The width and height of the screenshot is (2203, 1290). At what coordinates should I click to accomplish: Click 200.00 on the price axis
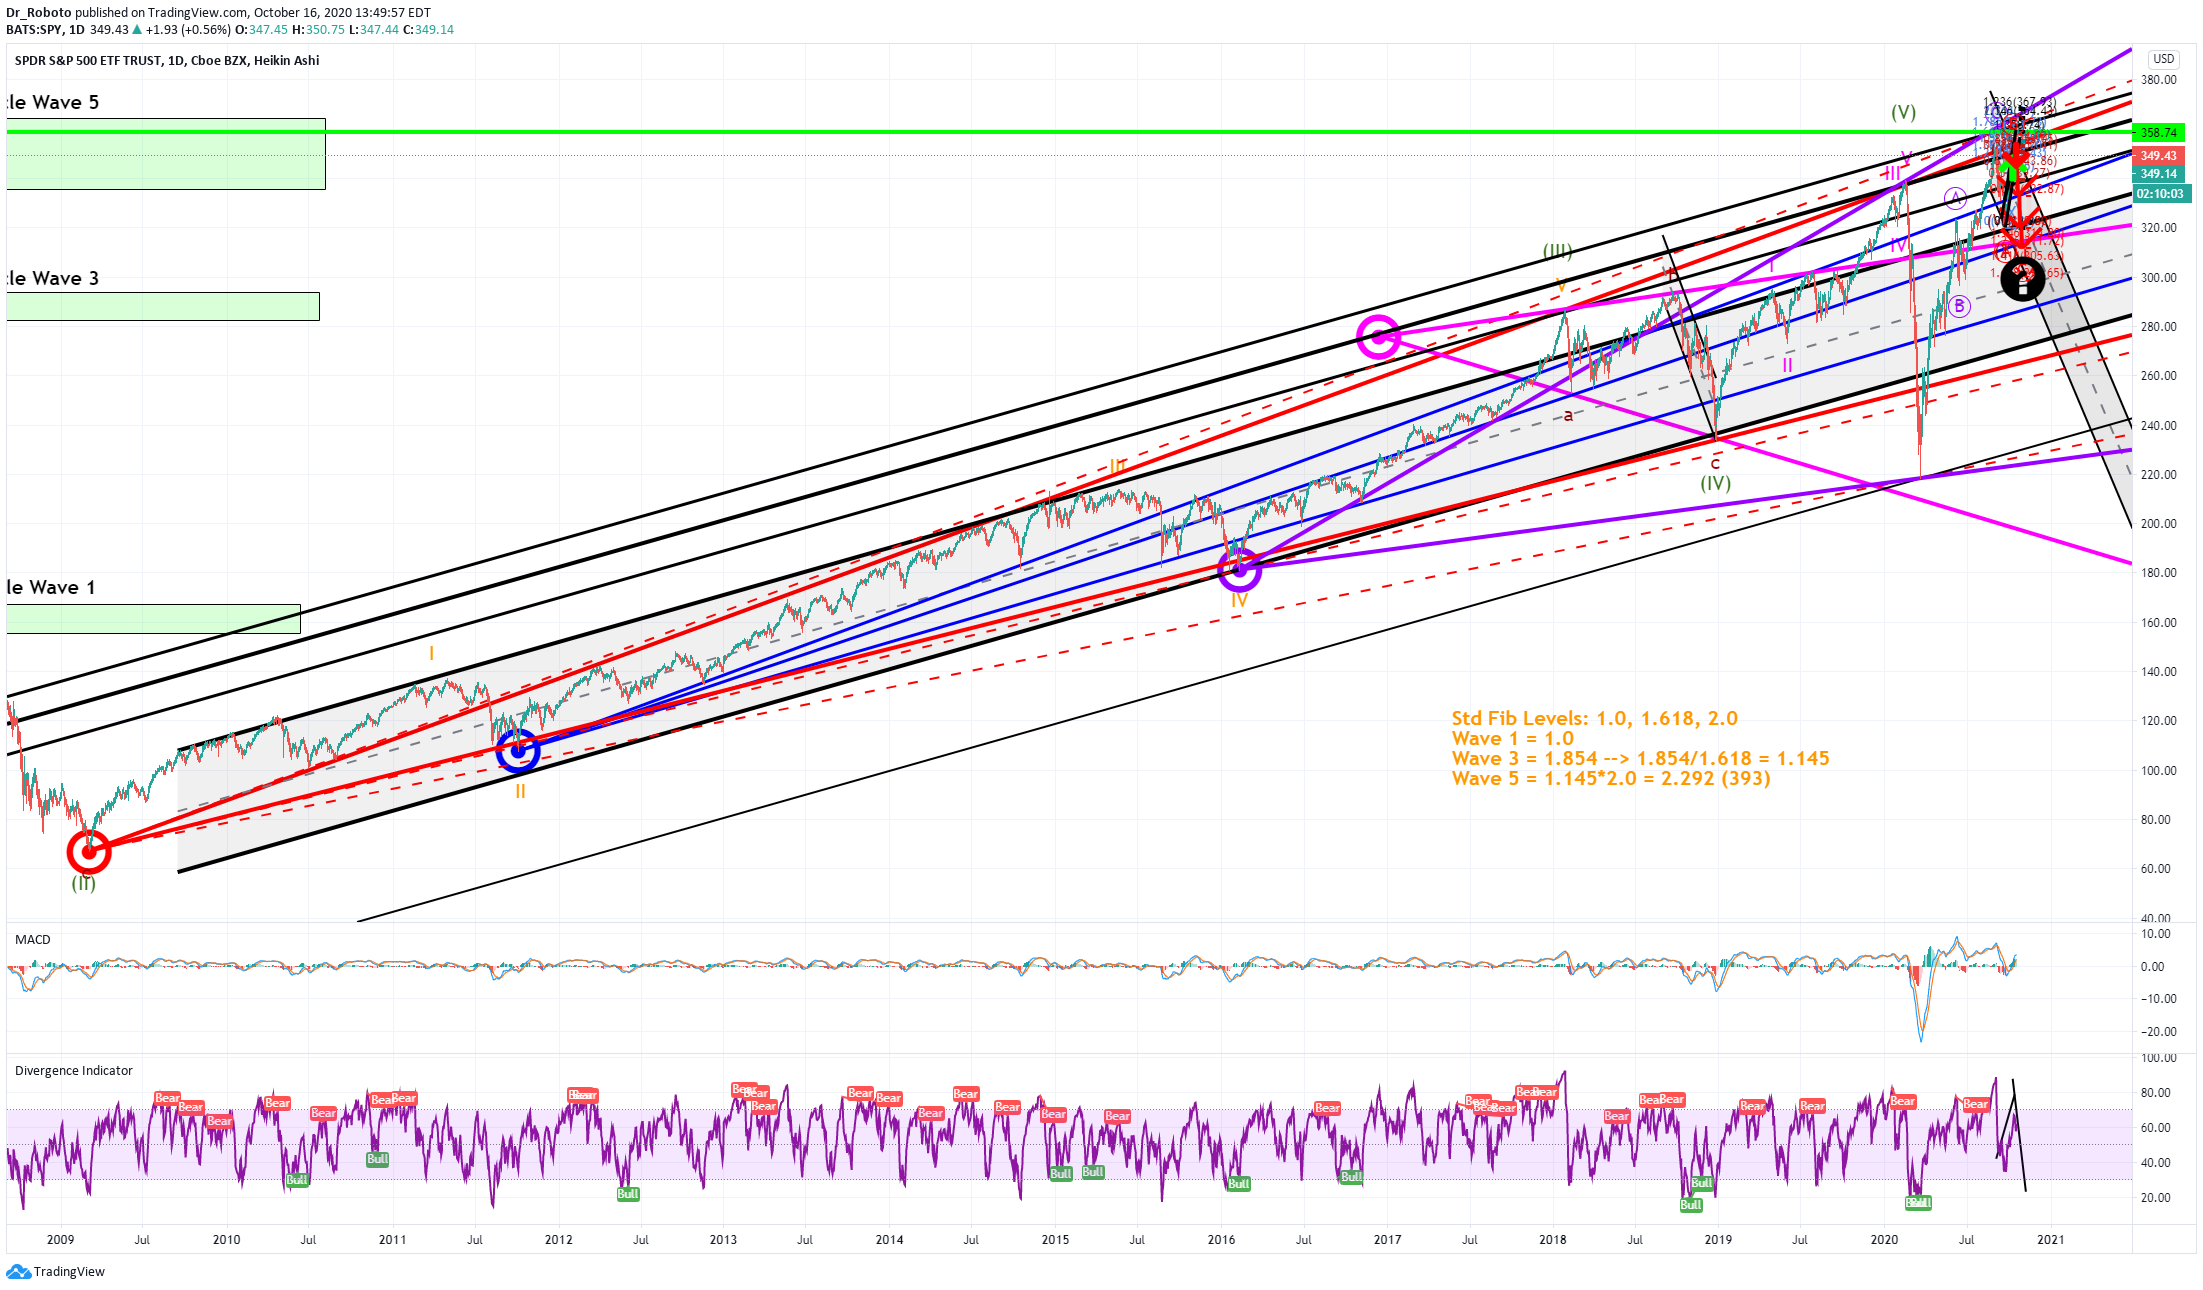(x=2158, y=524)
